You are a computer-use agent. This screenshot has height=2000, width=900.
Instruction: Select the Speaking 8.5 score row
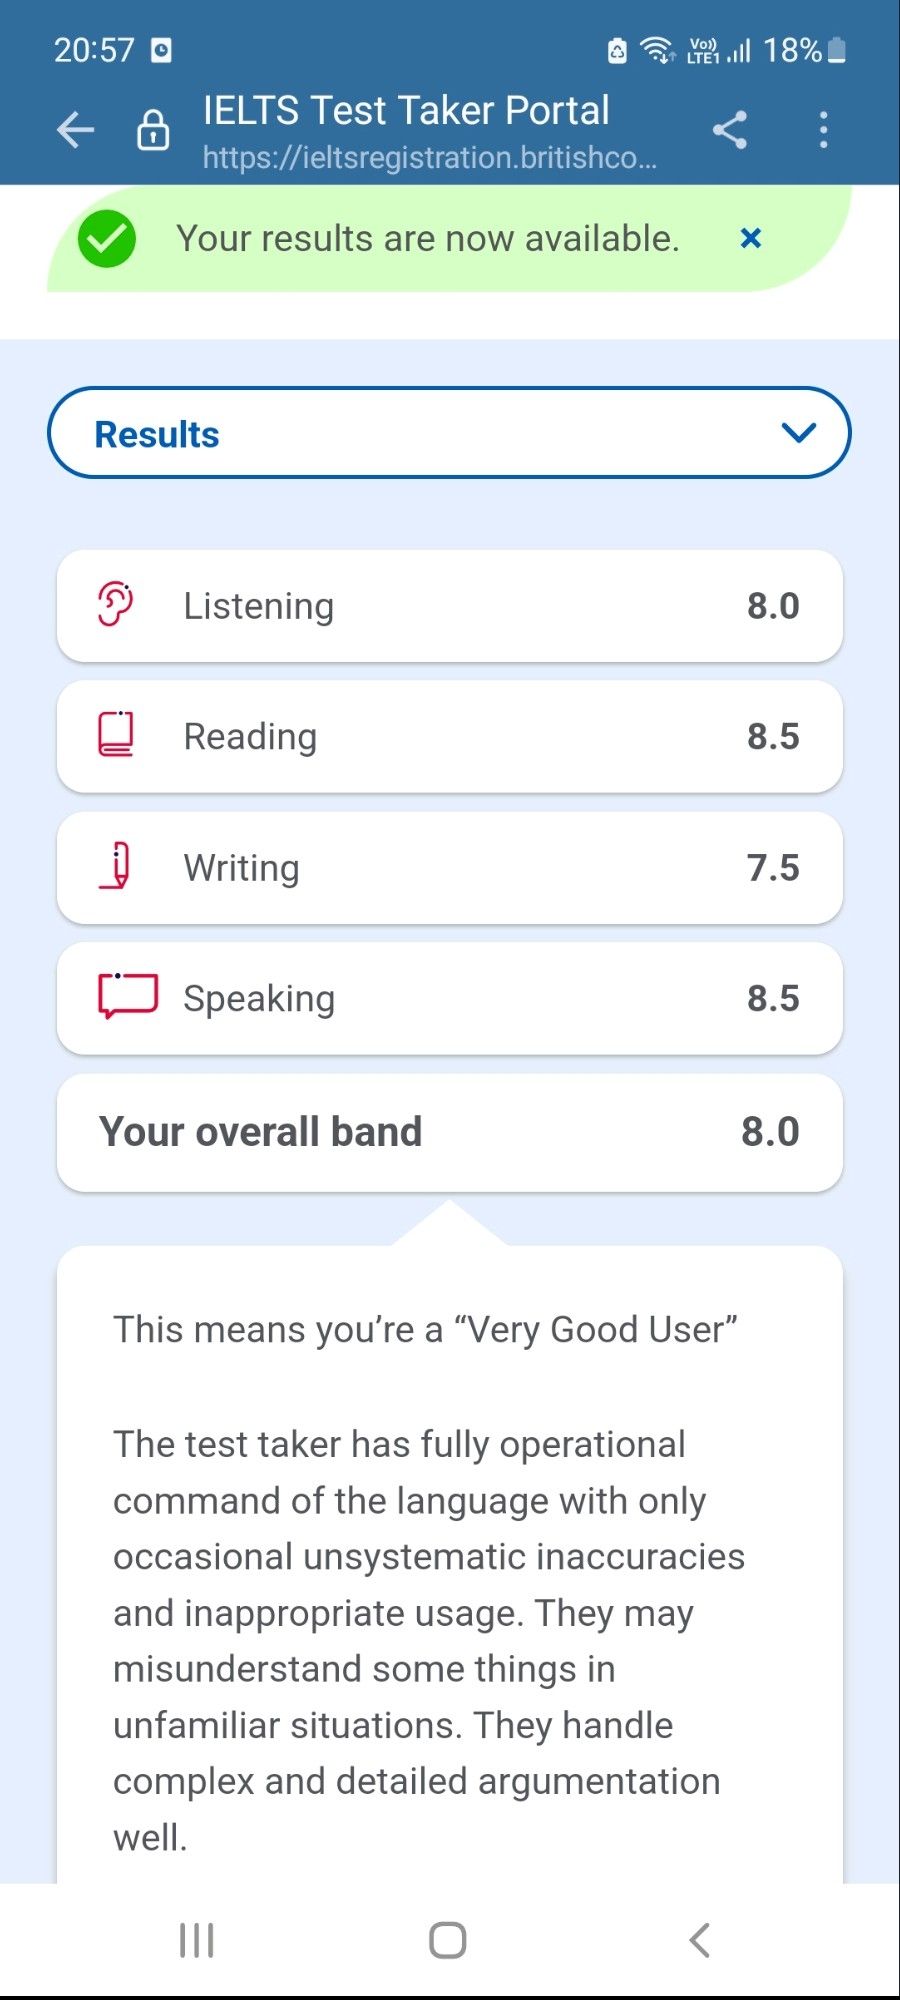(x=450, y=998)
